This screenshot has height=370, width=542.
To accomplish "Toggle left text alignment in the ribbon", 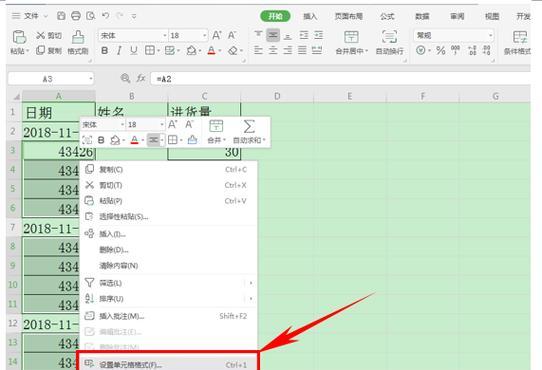I will 258,50.
